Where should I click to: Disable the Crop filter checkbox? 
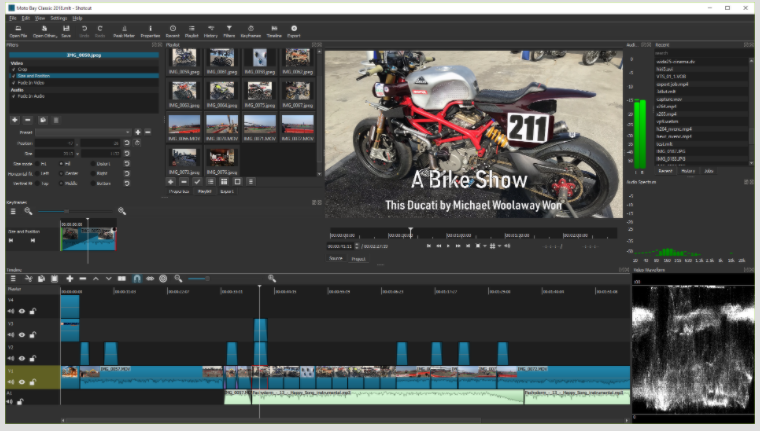click(x=14, y=69)
